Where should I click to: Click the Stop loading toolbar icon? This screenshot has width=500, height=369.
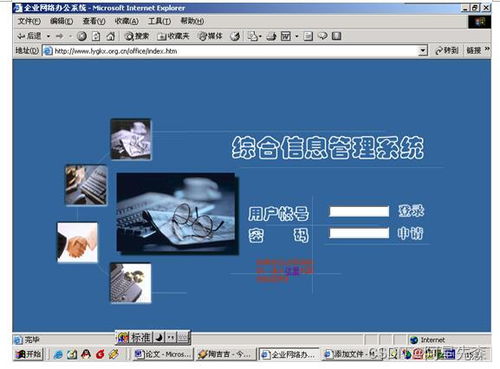82,36
